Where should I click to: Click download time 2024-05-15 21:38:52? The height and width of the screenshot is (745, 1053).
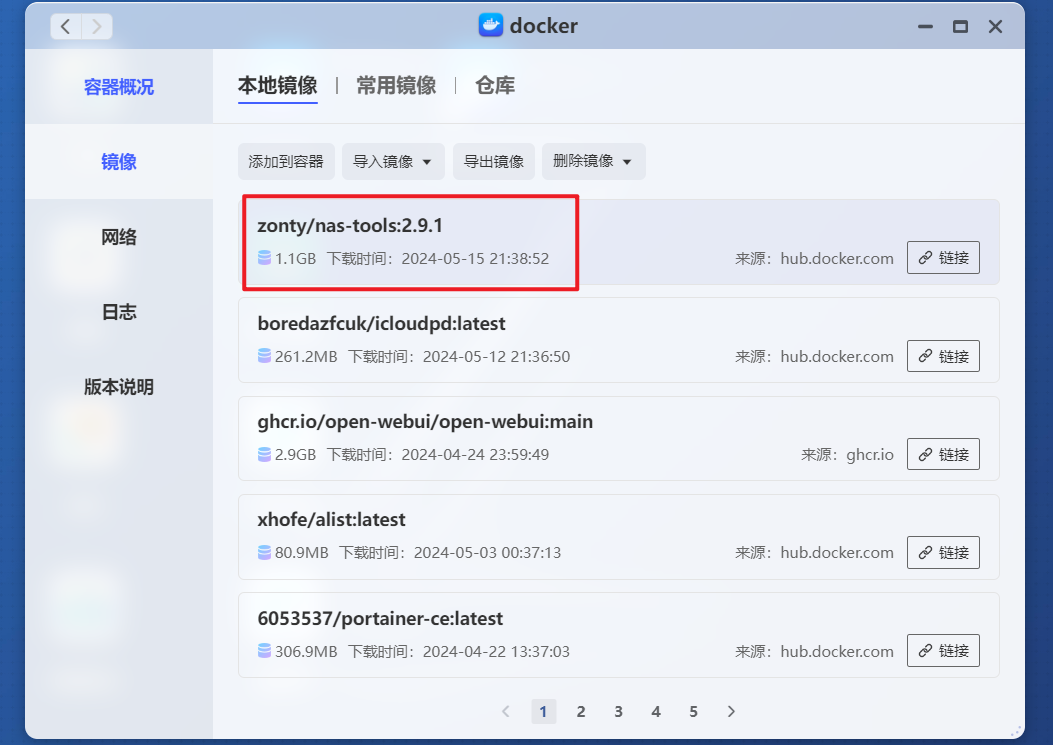pyautogui.click(x=475, y=259)
